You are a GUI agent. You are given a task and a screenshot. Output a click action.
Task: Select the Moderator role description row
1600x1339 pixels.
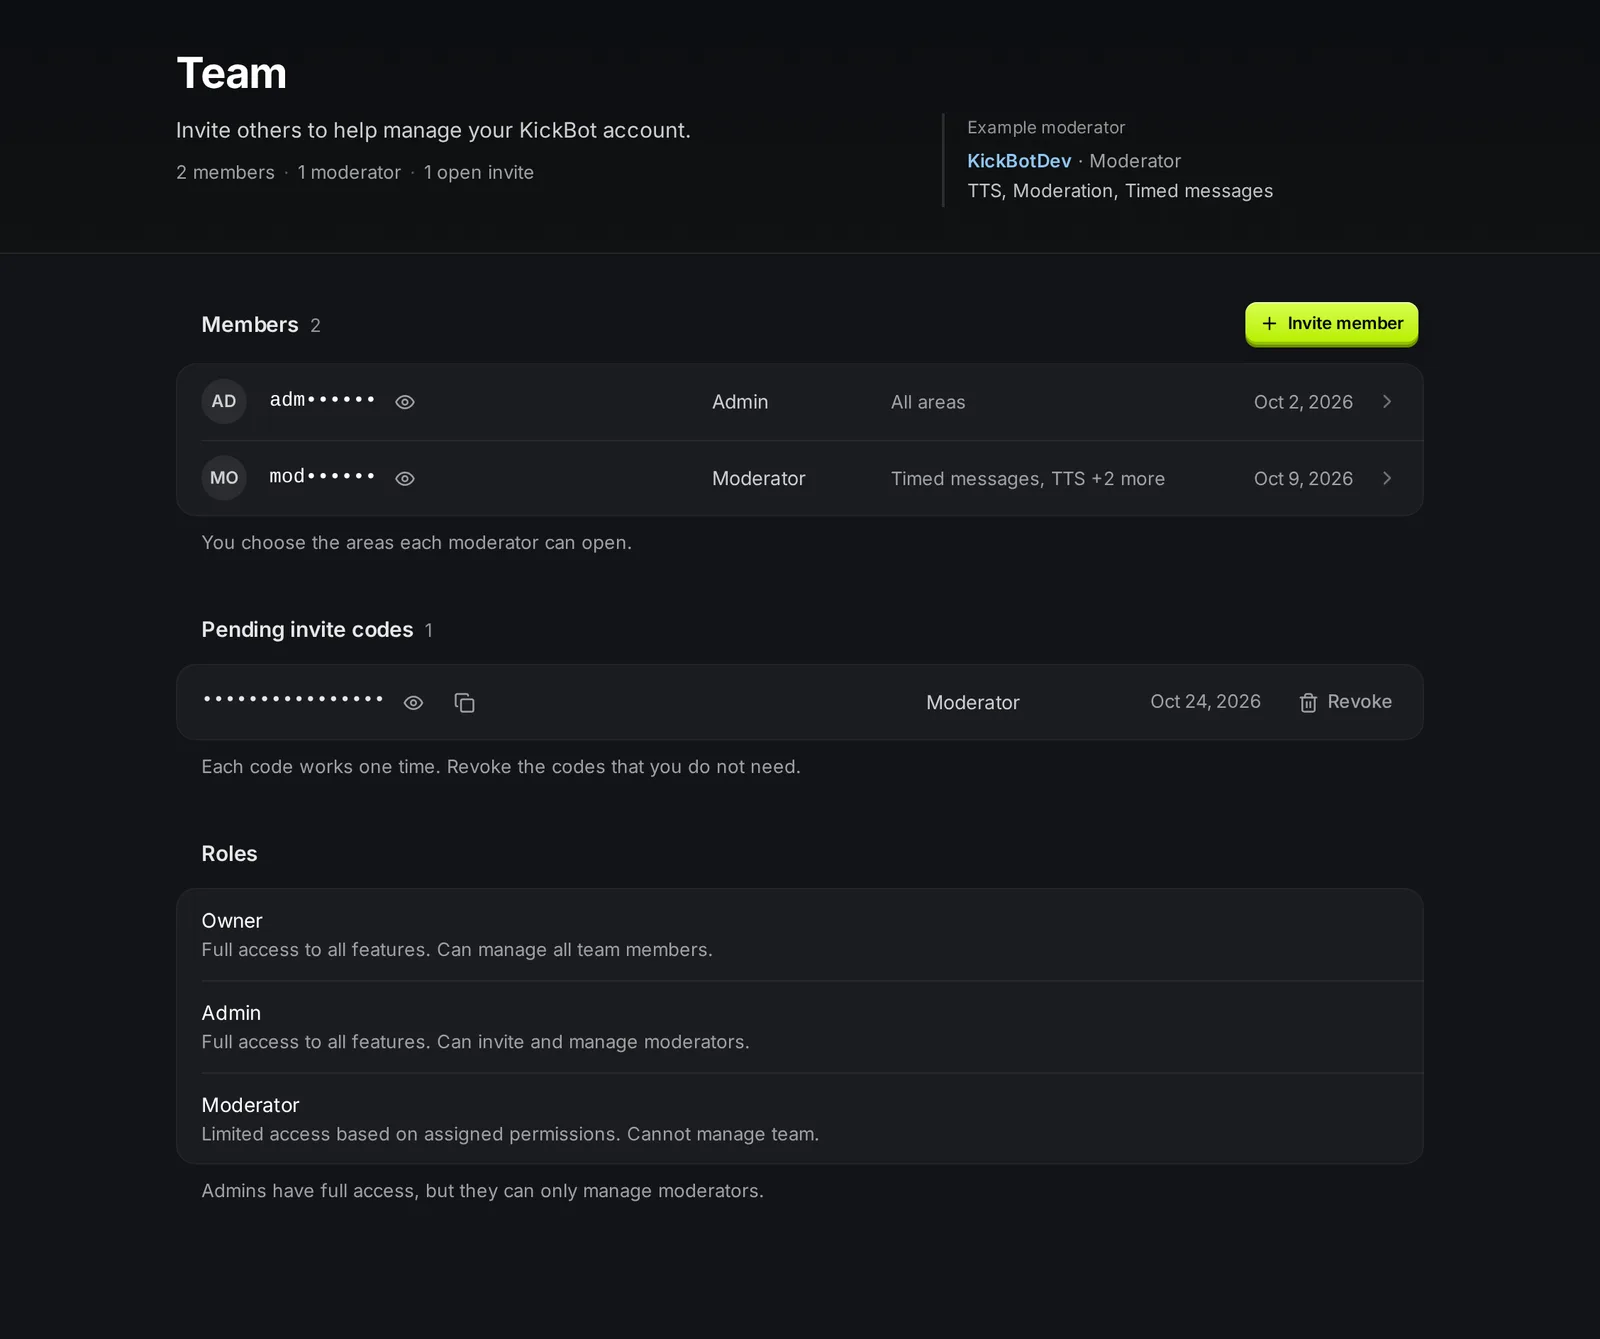[800, 1119]
